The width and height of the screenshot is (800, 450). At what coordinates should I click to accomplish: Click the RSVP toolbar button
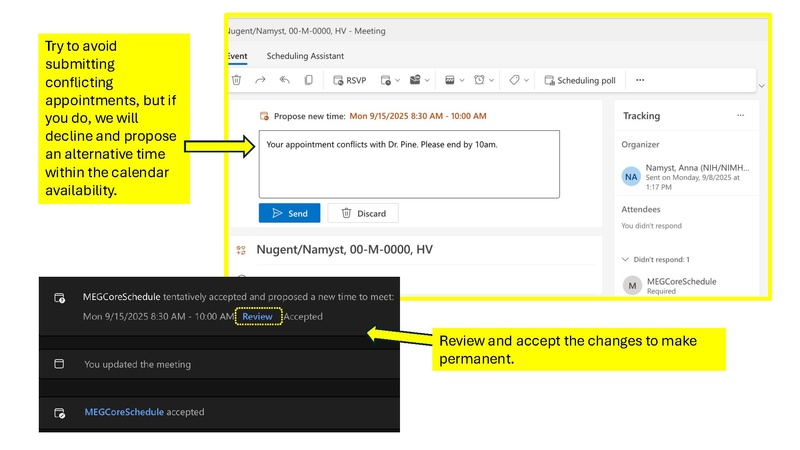[348, 80]
